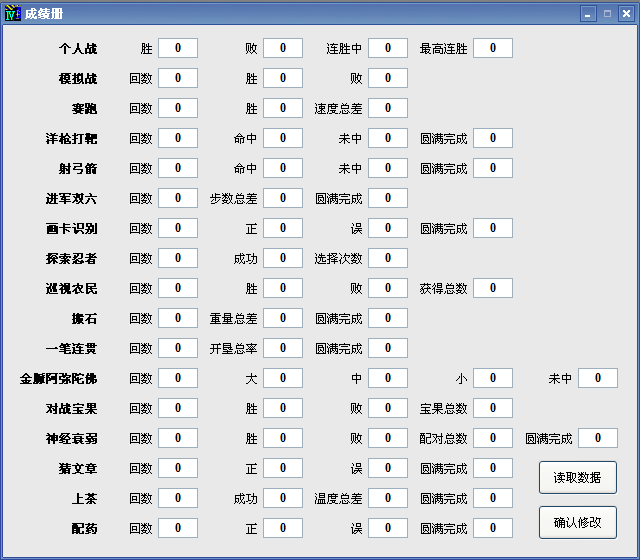Focus the 个人战 连胜中 field
640x560 pixels.
pos(388,48)
